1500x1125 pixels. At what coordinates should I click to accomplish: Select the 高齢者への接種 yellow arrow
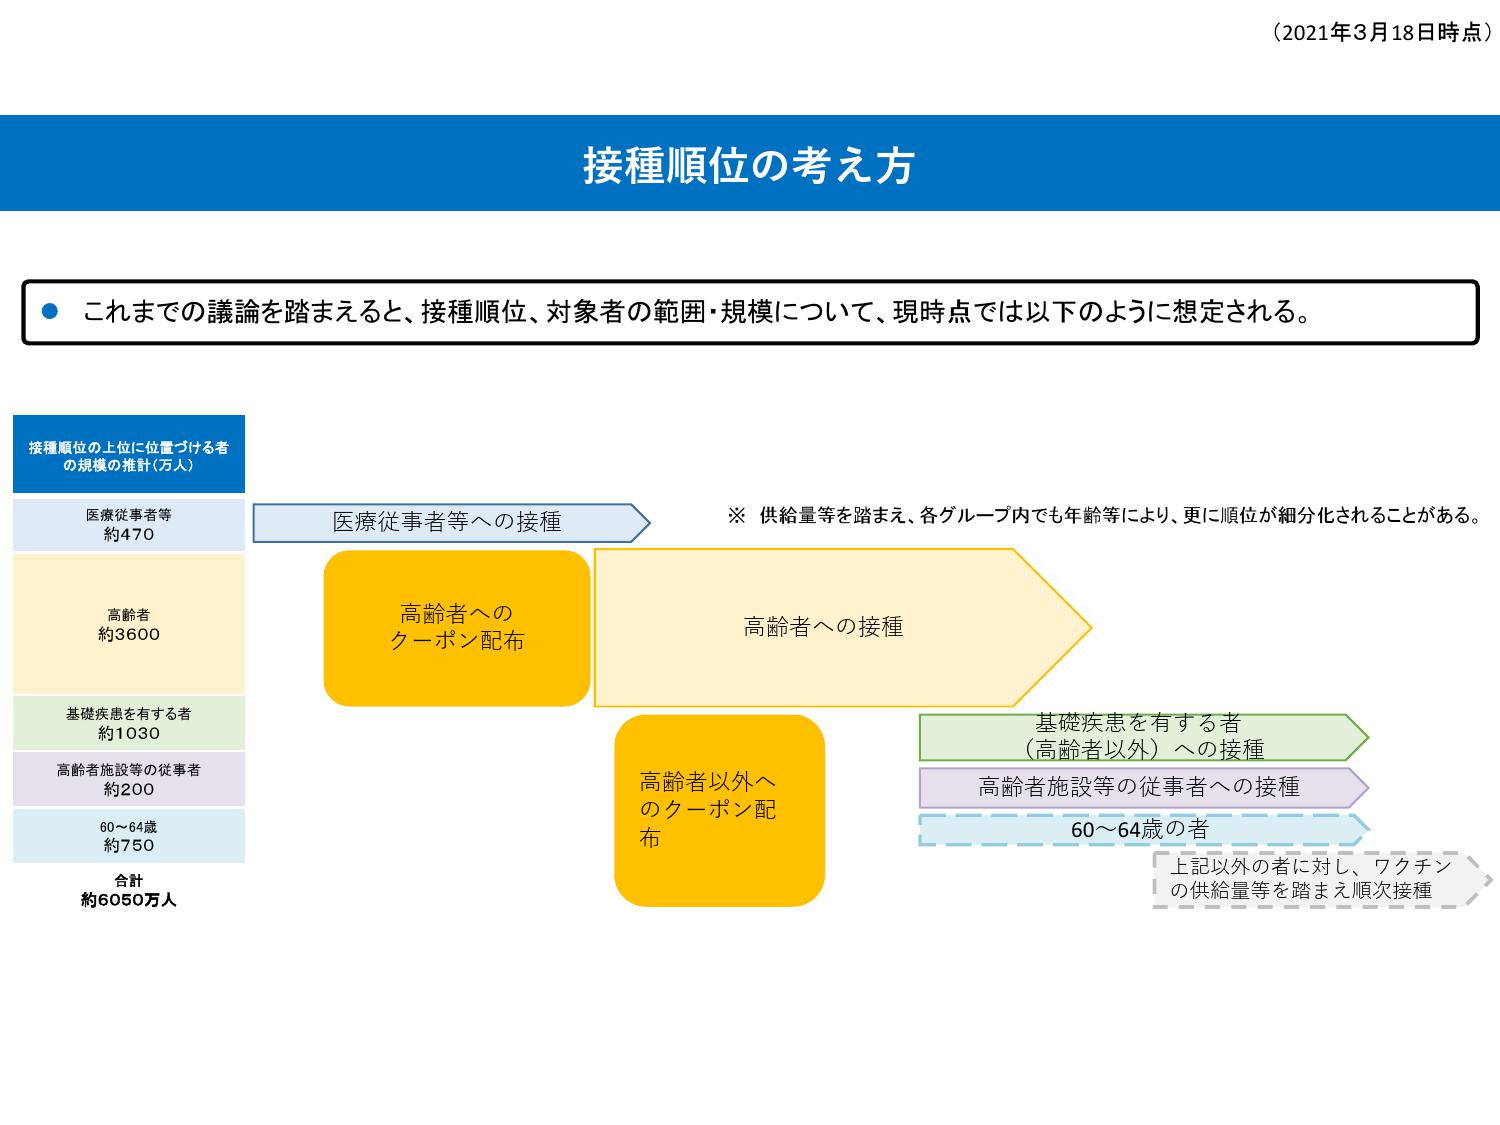tap(842, 628)
